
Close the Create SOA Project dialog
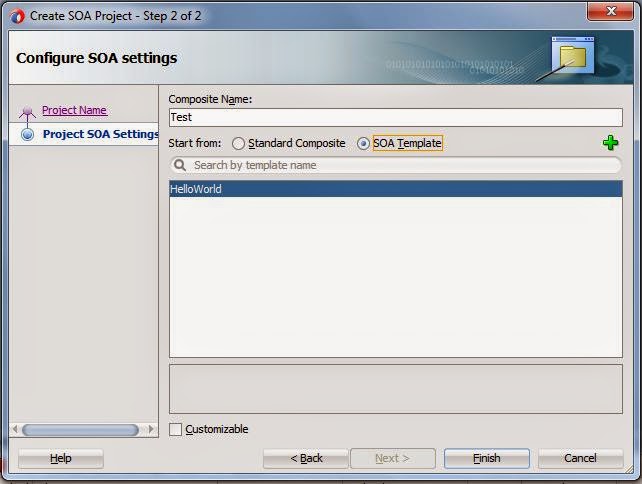tap(610, 11)
